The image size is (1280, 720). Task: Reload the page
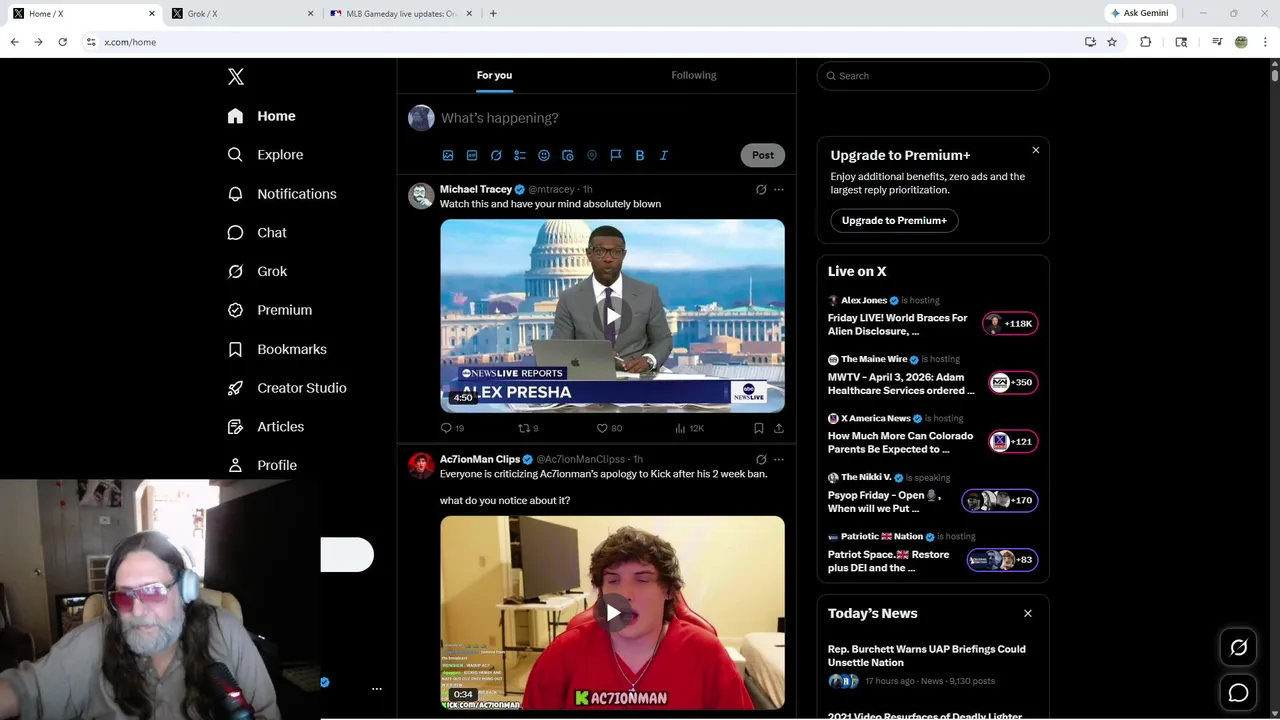(62, 42)
